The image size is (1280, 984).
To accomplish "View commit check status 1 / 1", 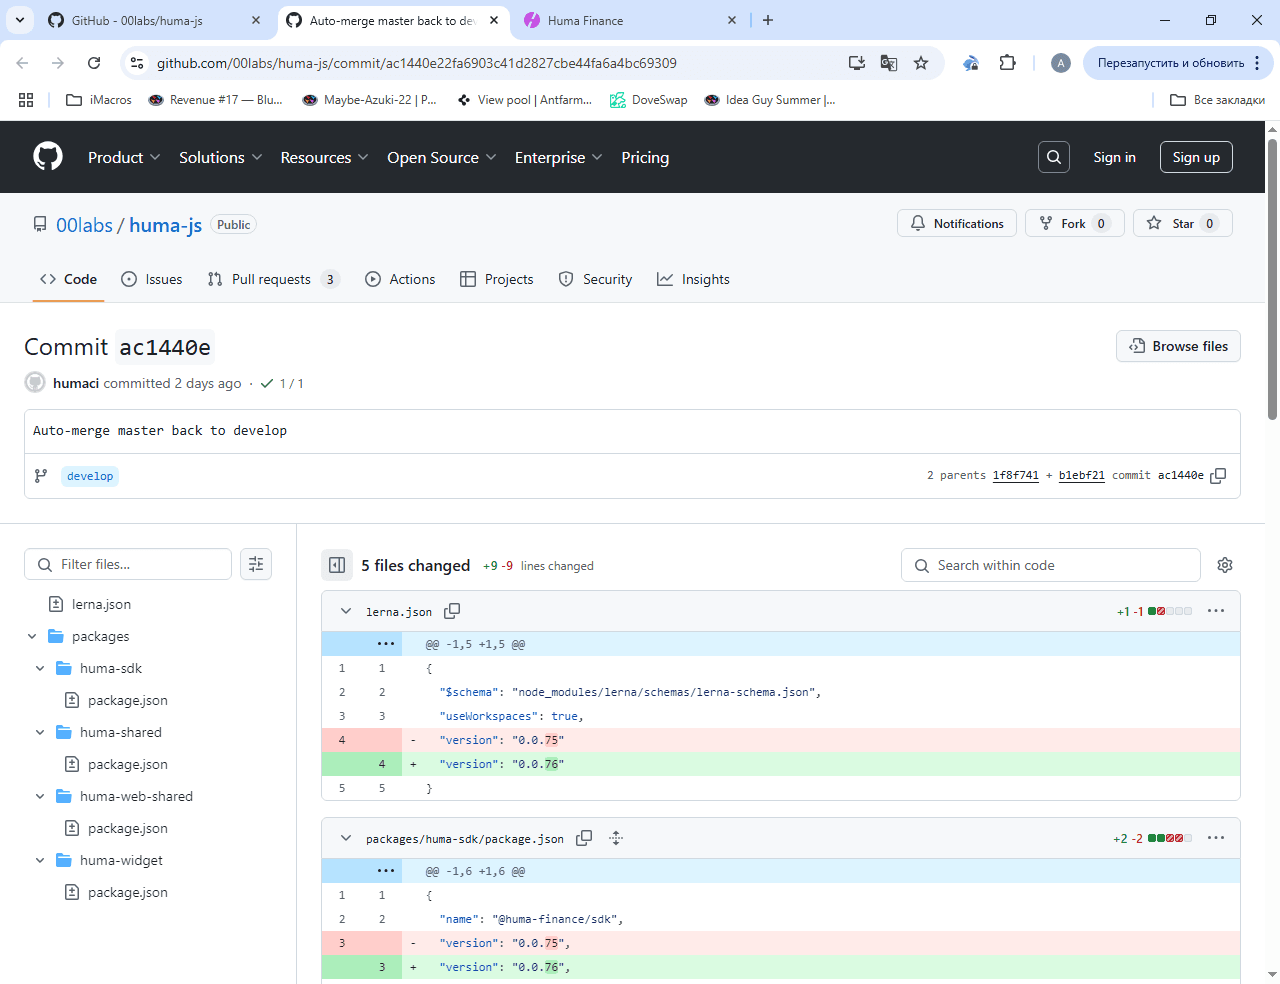I will pyautogui.click(x=282, y=383).
